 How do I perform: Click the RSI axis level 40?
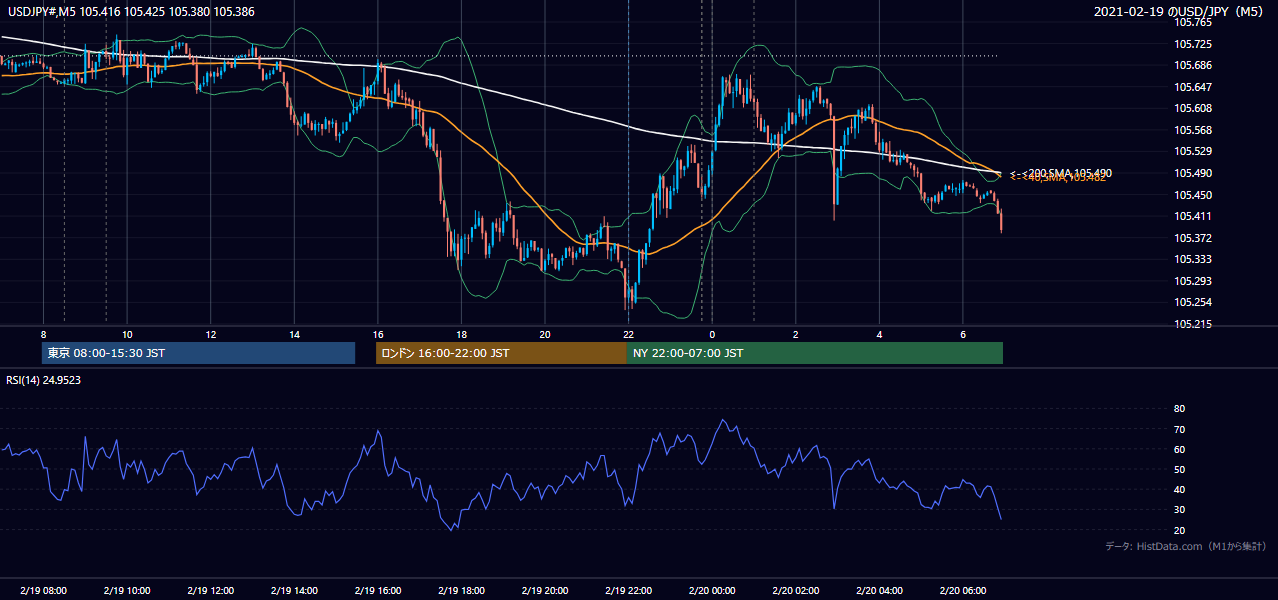click(1180, 489)
